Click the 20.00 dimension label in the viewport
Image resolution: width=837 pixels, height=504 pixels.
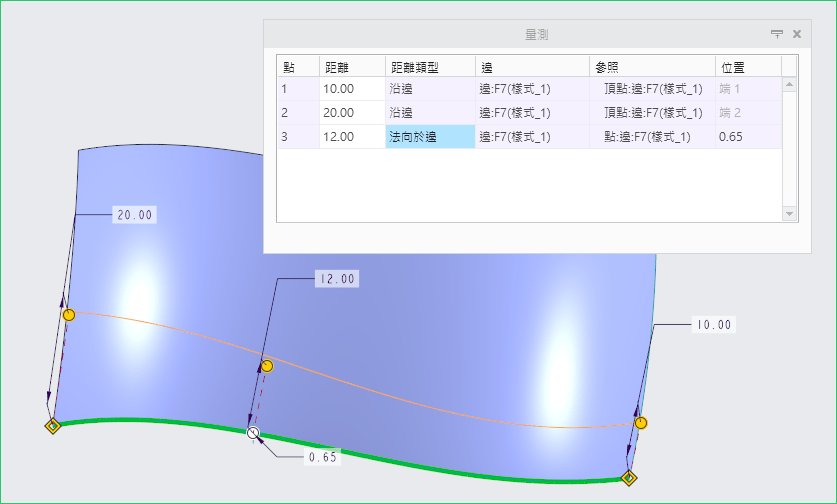(136, 215)
